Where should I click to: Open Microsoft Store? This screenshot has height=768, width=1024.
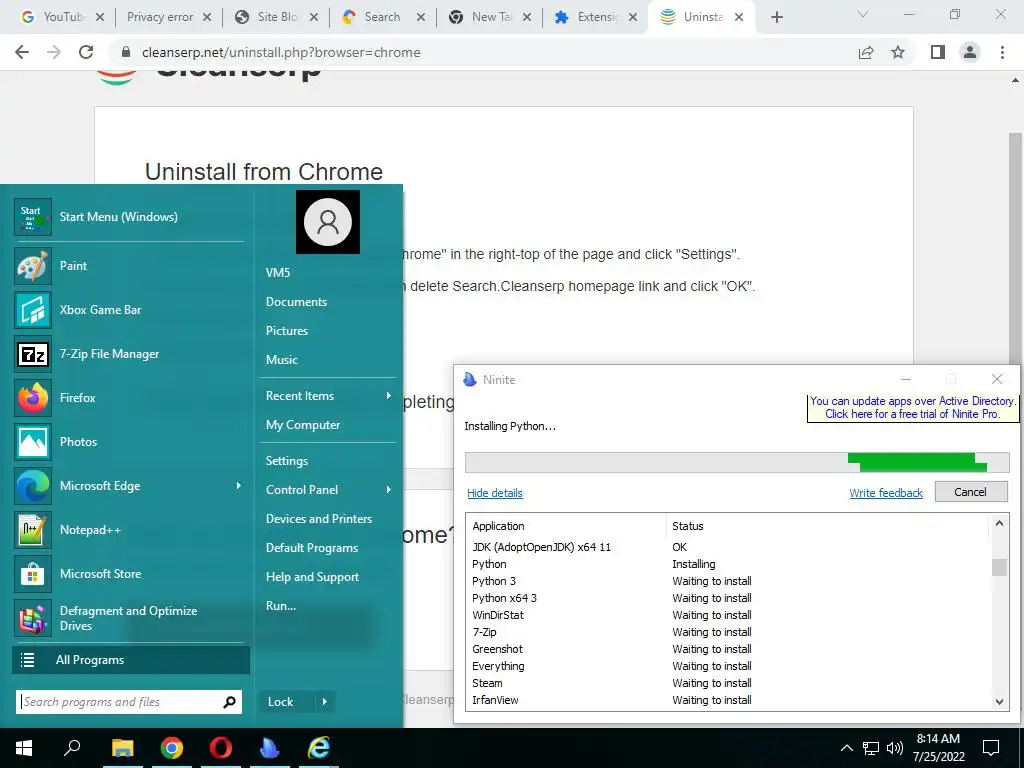point(128,574)
